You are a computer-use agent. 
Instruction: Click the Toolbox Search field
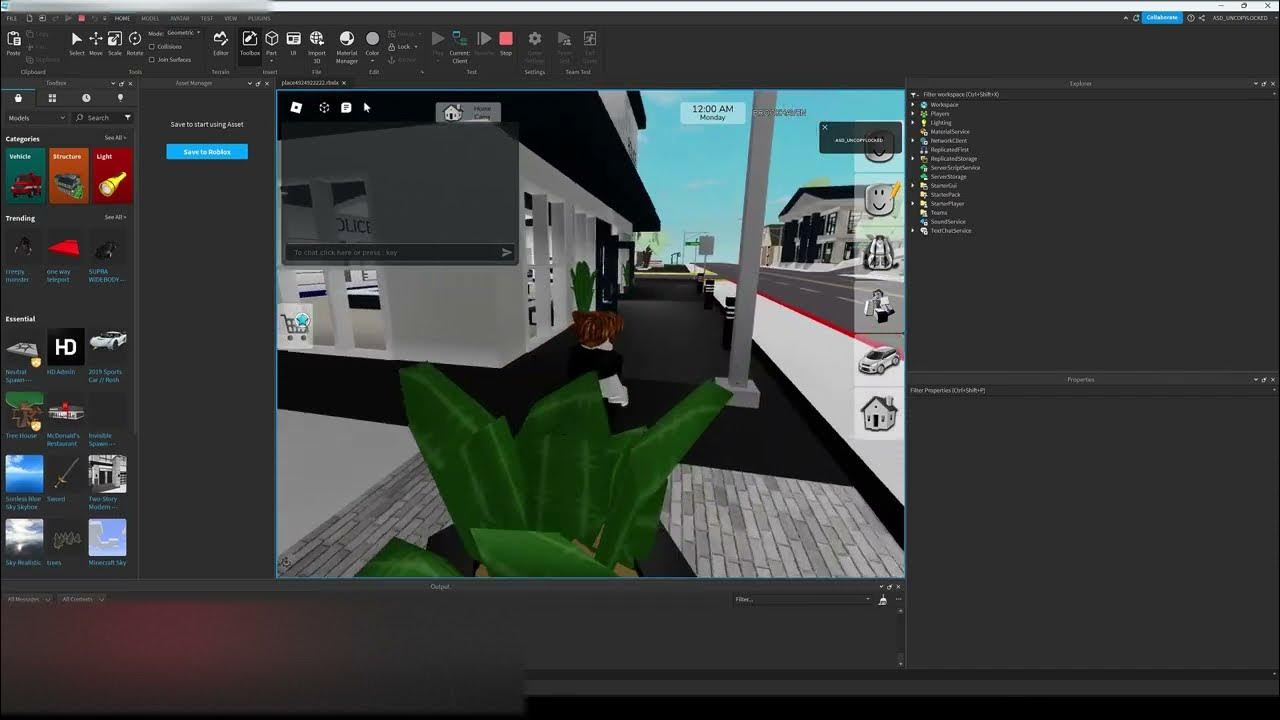[100, 118]
